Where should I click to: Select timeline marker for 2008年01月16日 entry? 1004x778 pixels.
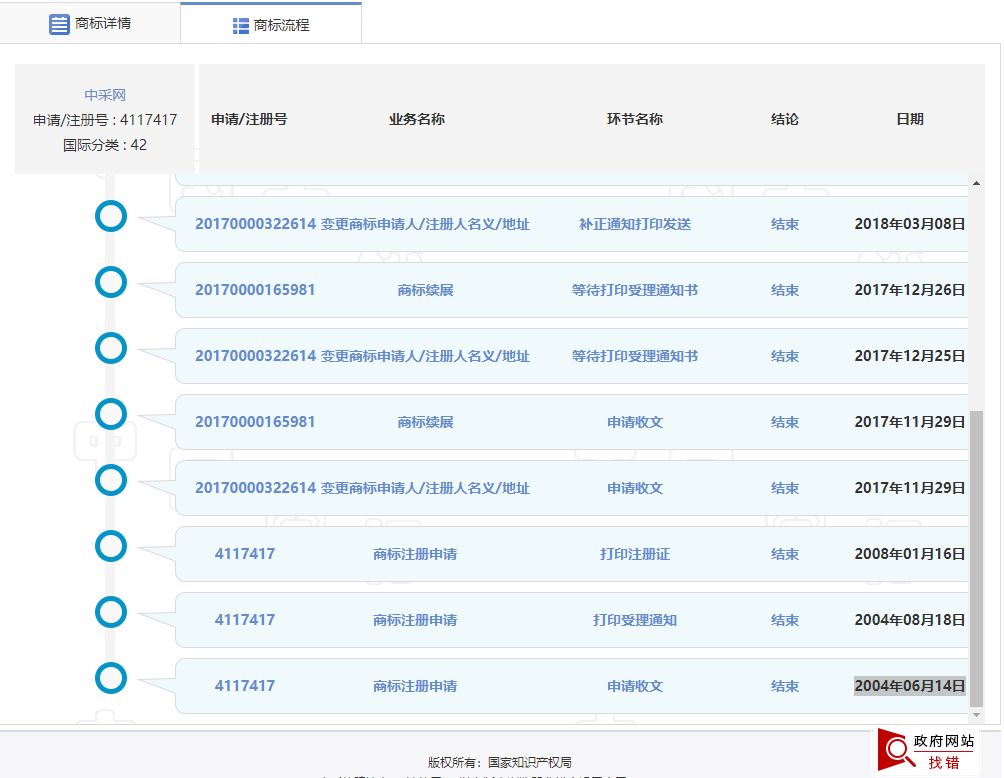(x=111, y=546)
